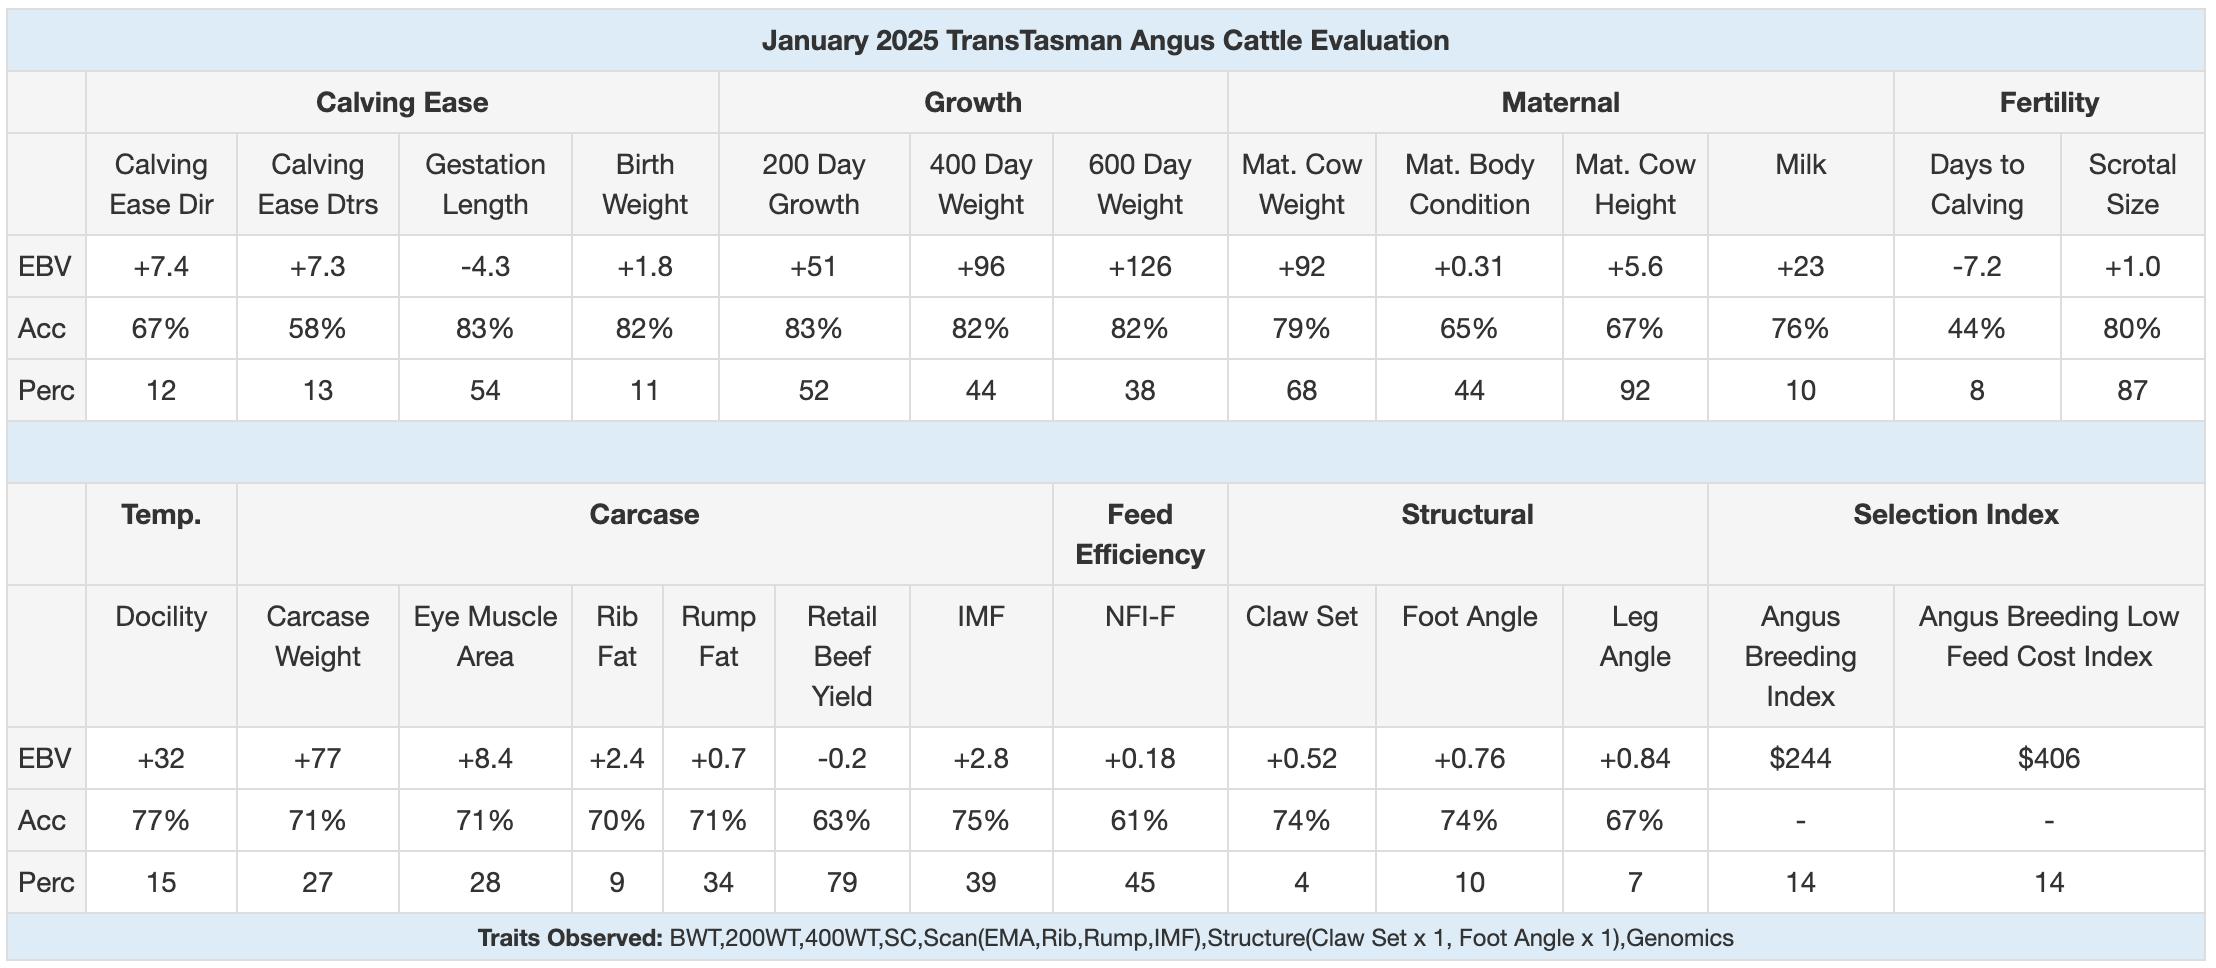Select the Scrotal Size column header
2216x968 pixels.
click(x=2132, y=184)
